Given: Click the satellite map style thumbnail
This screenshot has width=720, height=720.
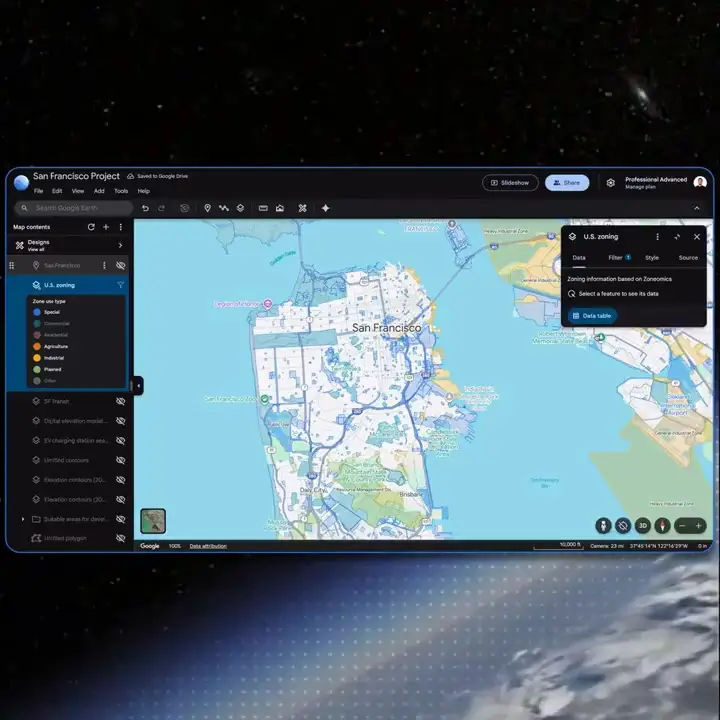Looking at the screenshot, I should click(x=153, y=521).
